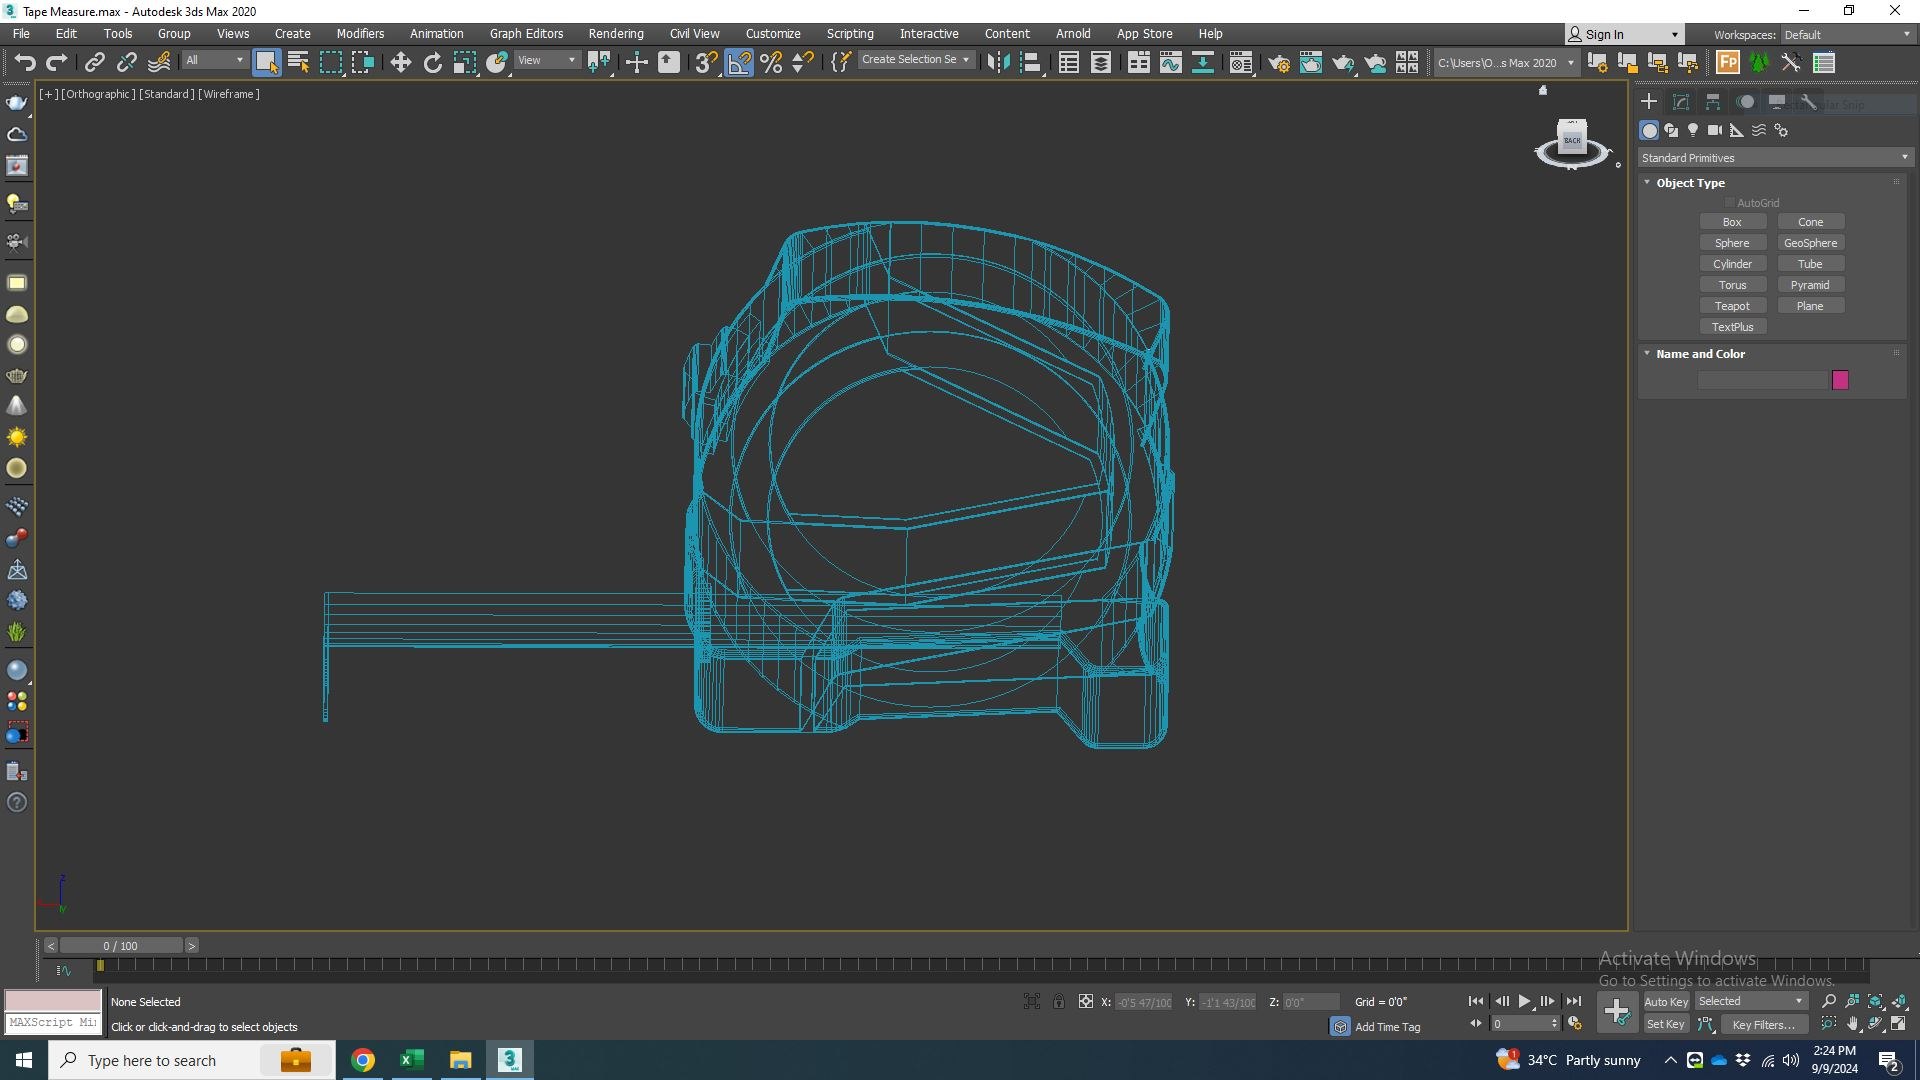Click the Set Key button

click(x=1666, y=1025)
